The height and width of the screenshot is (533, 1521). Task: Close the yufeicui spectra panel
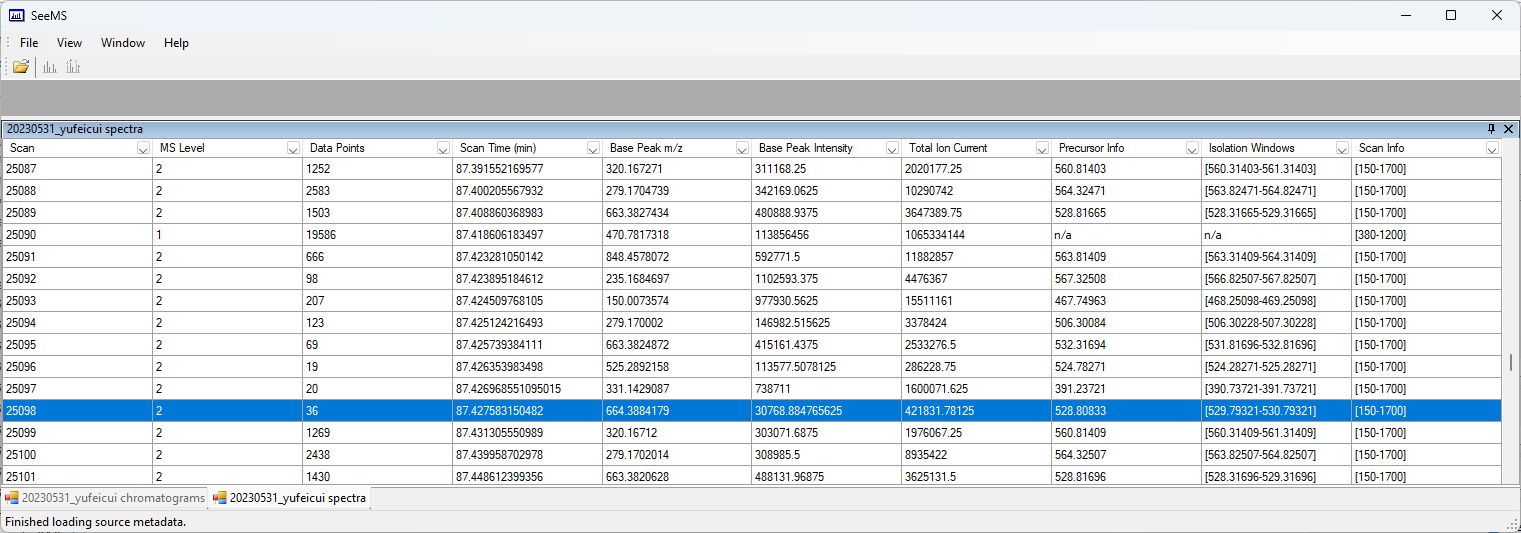[1508, 129]
